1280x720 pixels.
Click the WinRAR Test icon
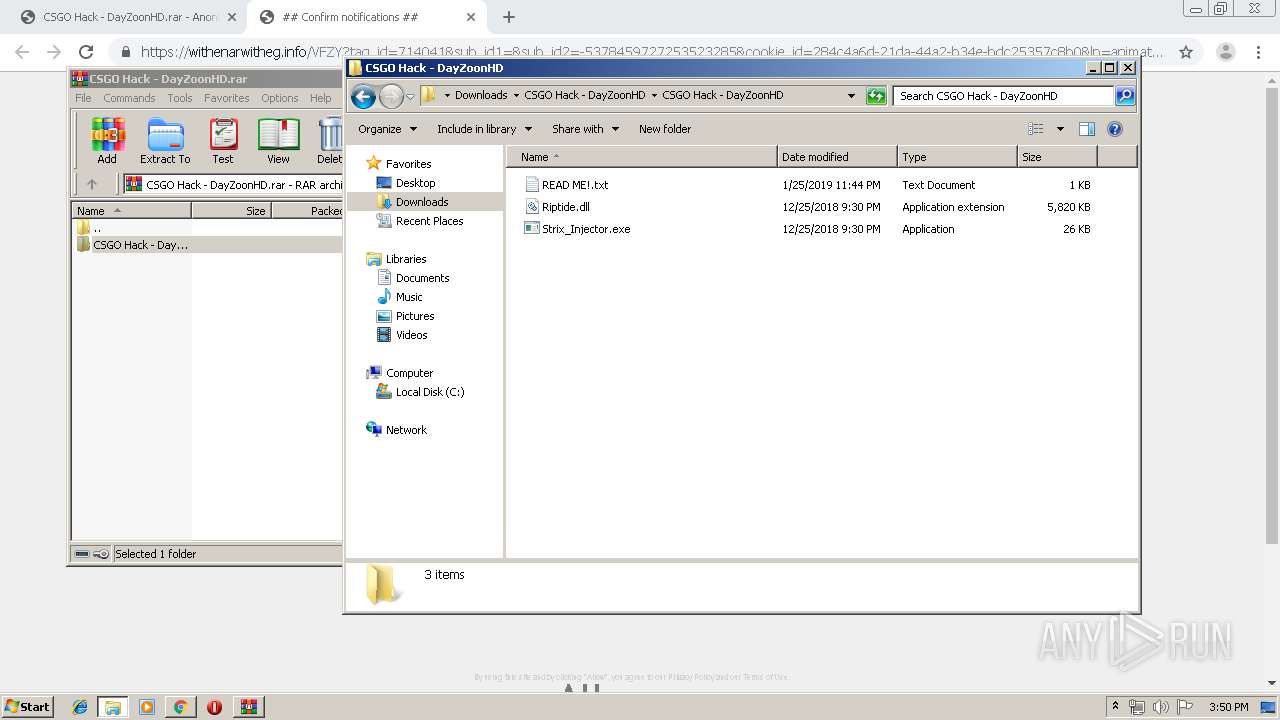[223, 141]
